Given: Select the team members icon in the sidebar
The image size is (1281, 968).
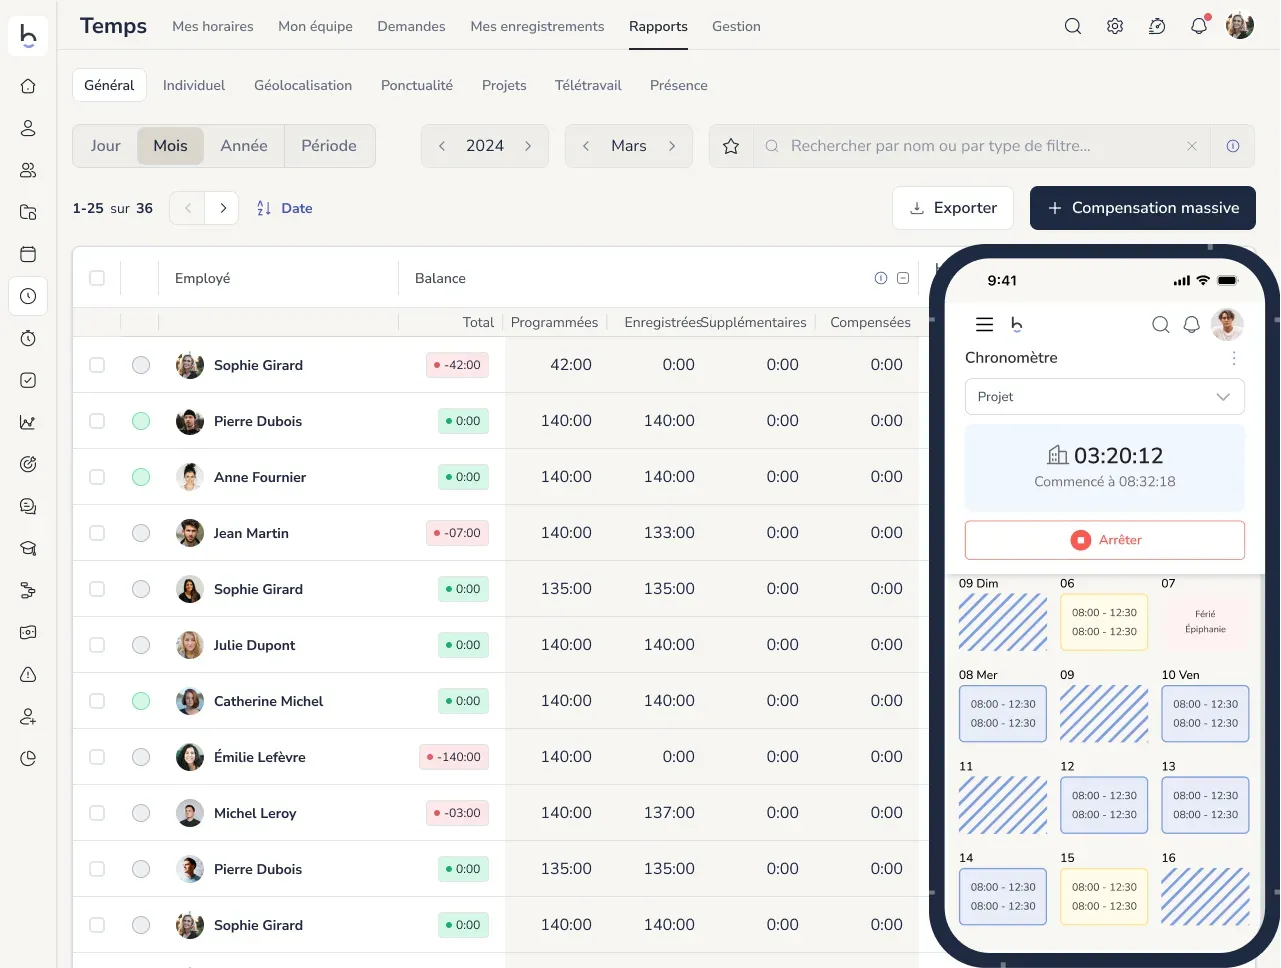Looking at the screenshot, I should 28,170.
